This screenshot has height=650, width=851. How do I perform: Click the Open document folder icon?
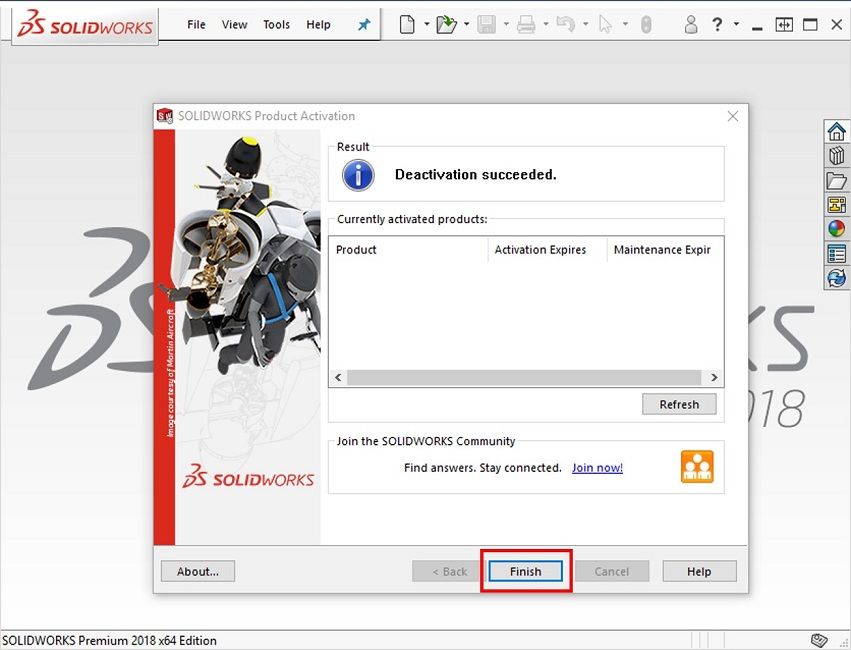click(445, 25)
